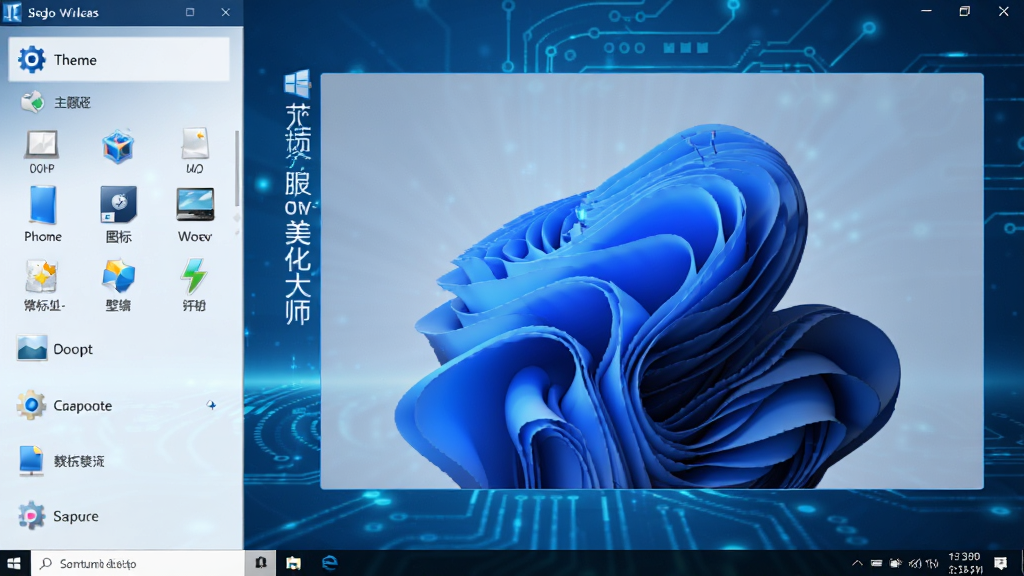Image resolution: width=1024 pixels, height=576 pixels.
Task: Open File Explorer in taskbar
Action: [294, 563]
